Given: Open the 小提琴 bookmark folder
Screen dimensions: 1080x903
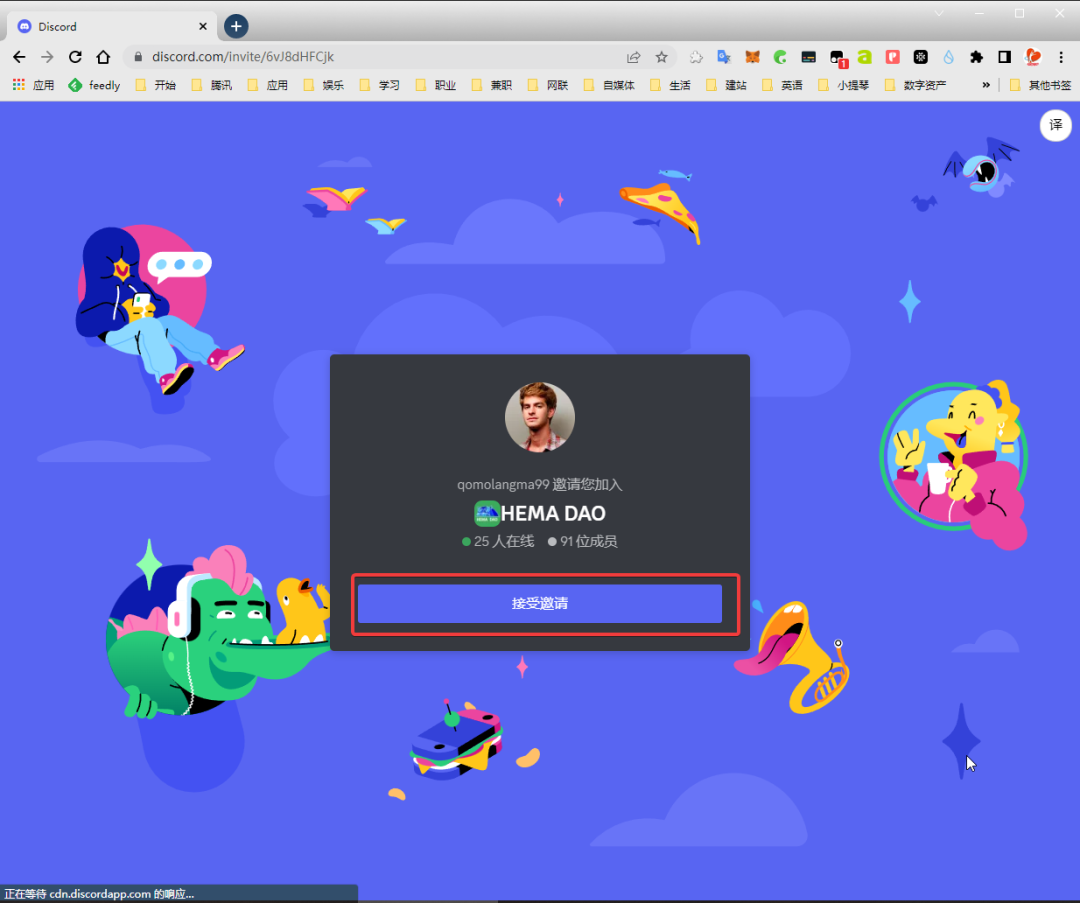Looking at the screenshot, I should click(x=844, y=85).
